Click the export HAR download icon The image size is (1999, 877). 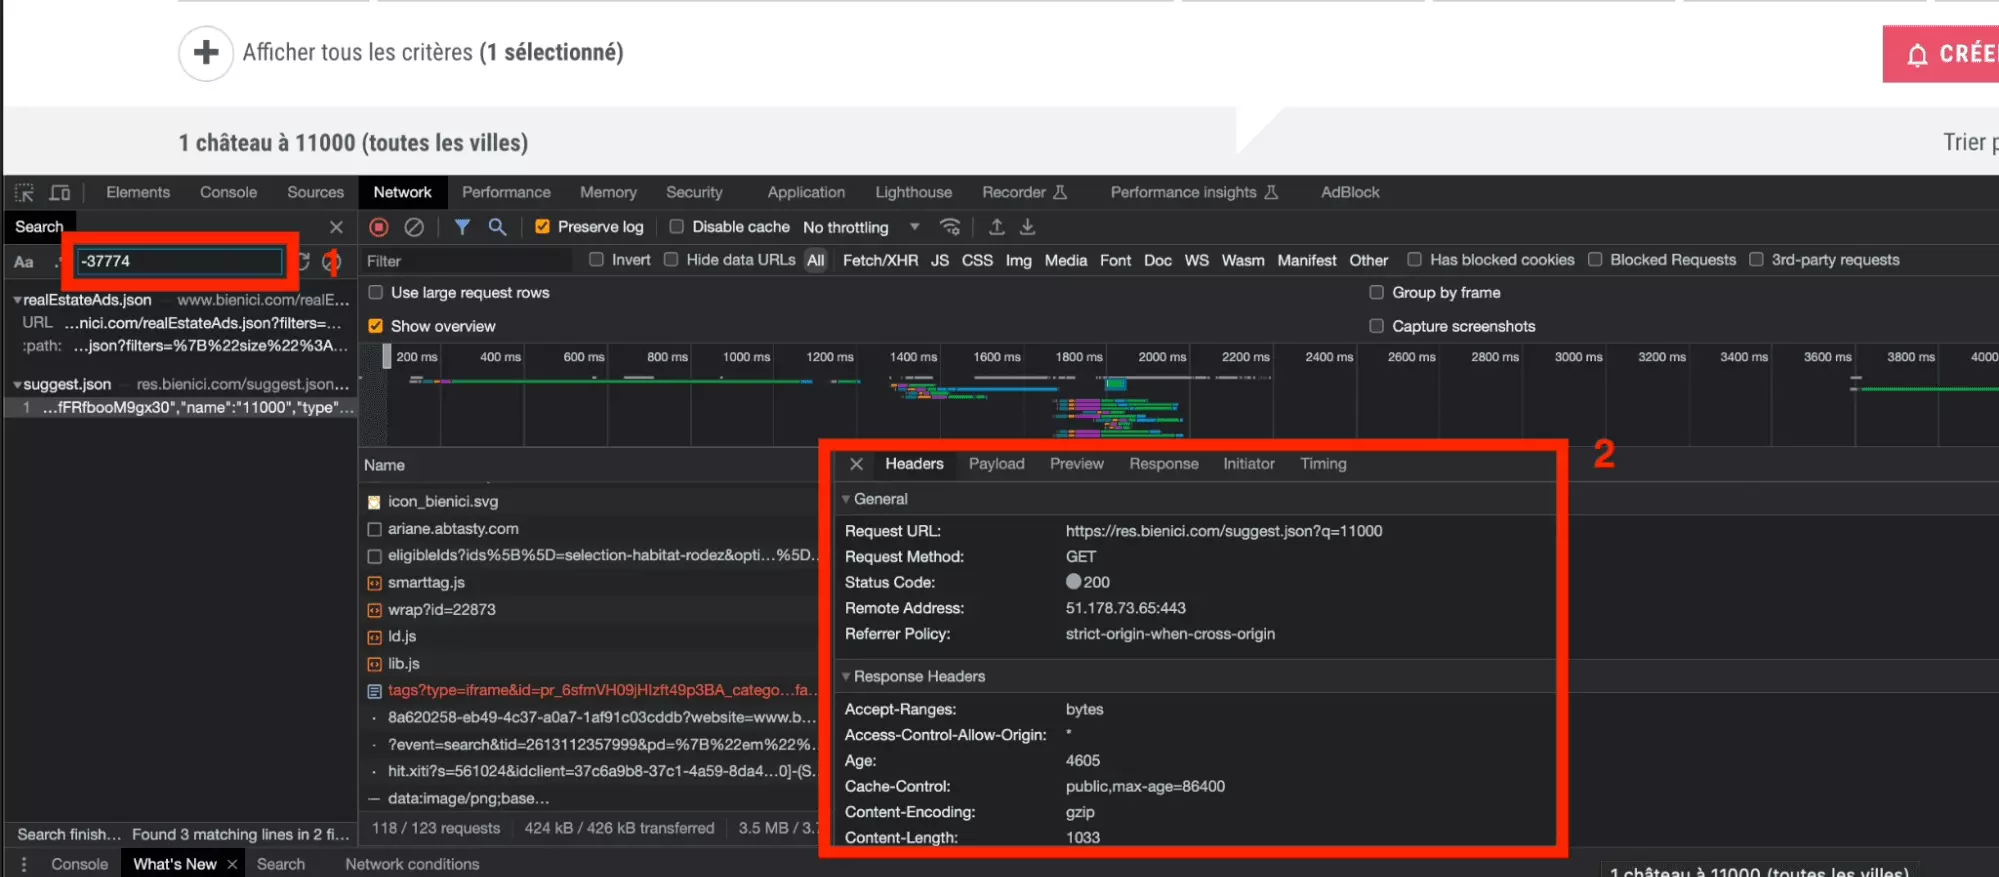pyautogui.click(x=1027, y=227)
